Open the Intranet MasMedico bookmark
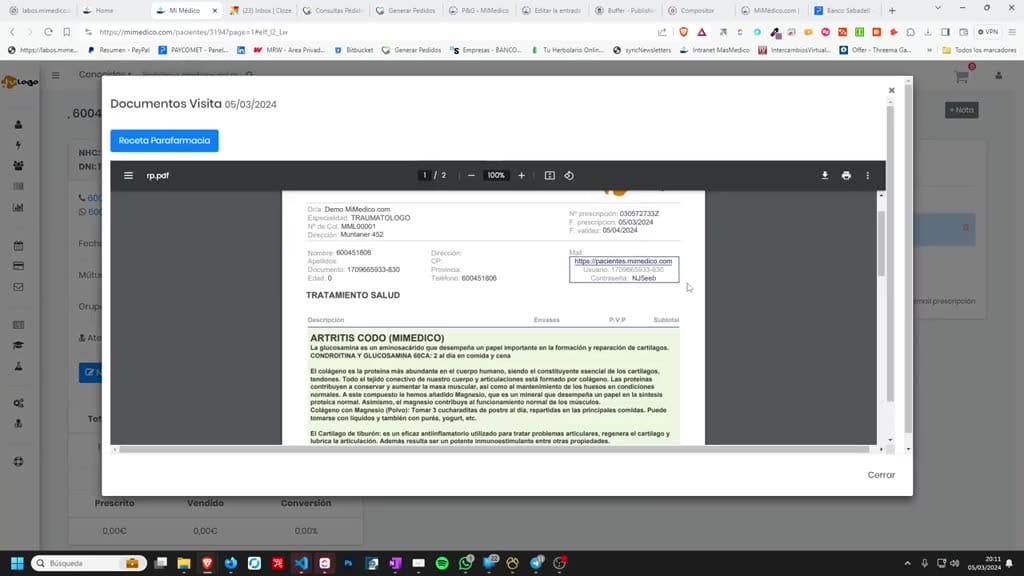This screenshot has height=576, width=1024. [x=714, y=50]
